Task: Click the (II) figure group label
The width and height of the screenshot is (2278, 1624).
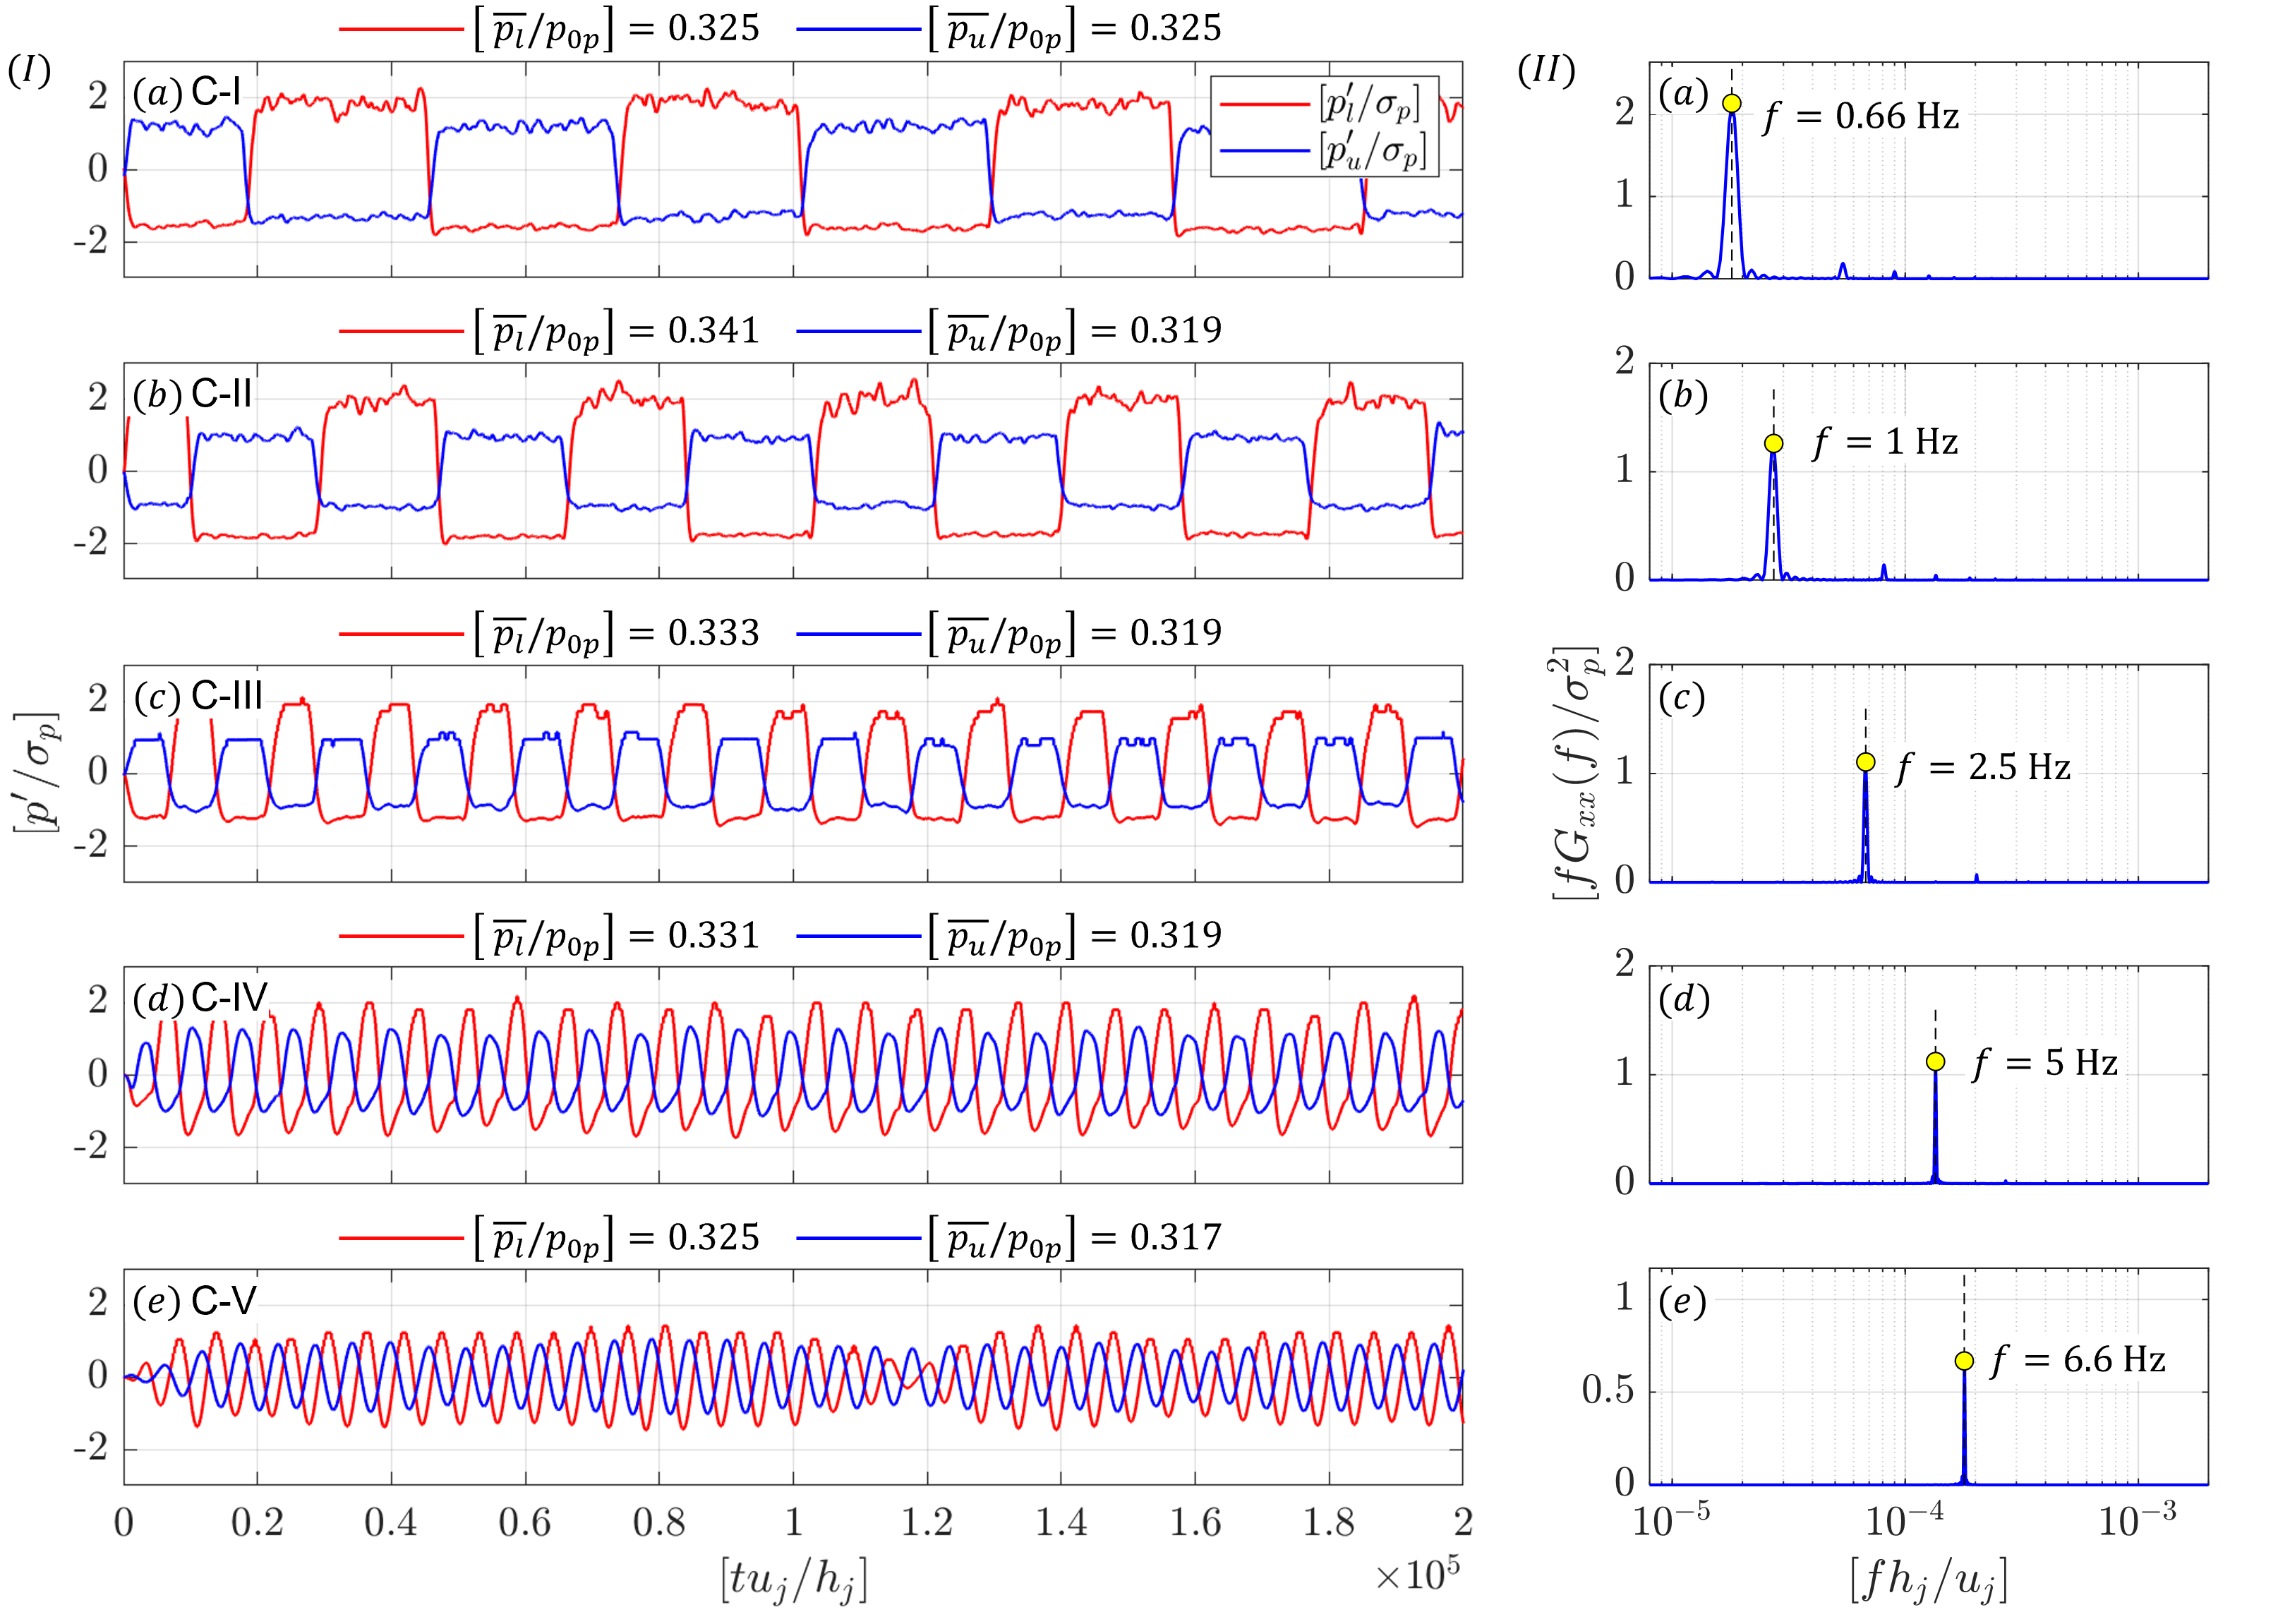Action: [x=1547, y=70]
